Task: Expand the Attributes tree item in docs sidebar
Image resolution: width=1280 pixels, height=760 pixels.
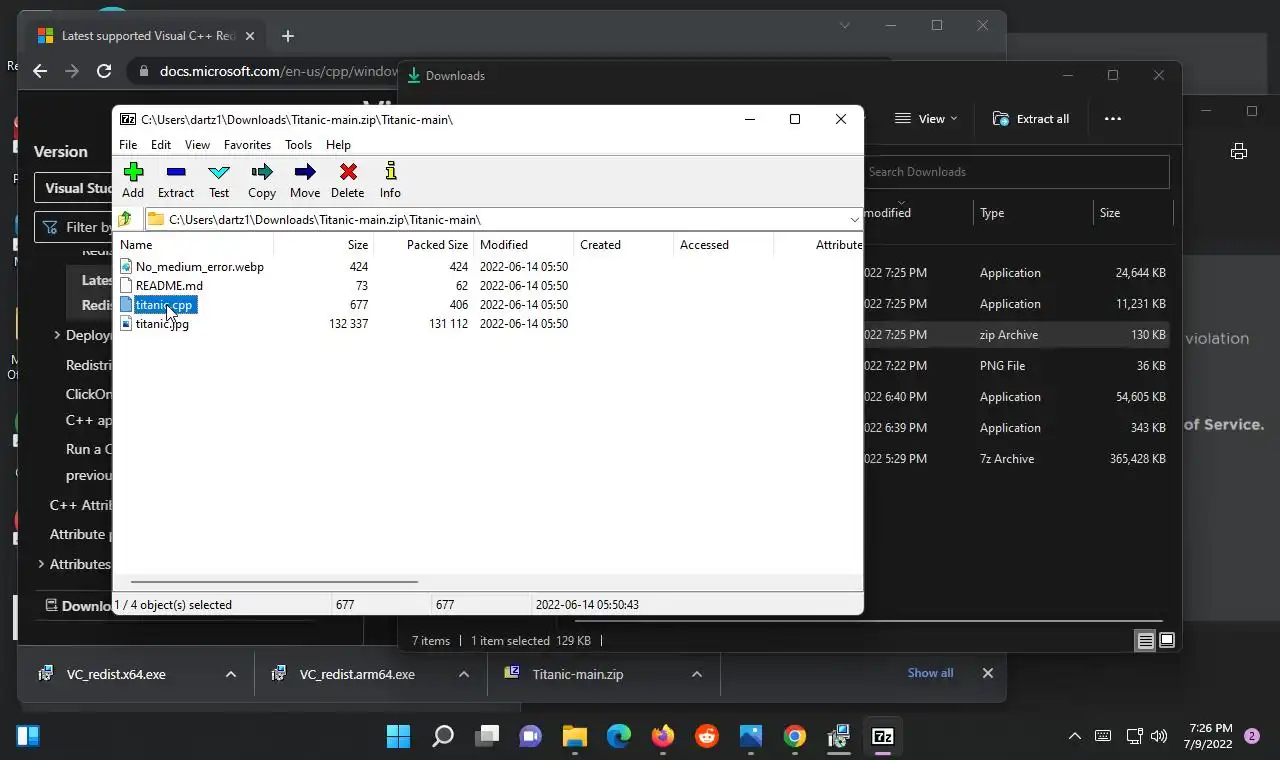Action: (41, 564)
